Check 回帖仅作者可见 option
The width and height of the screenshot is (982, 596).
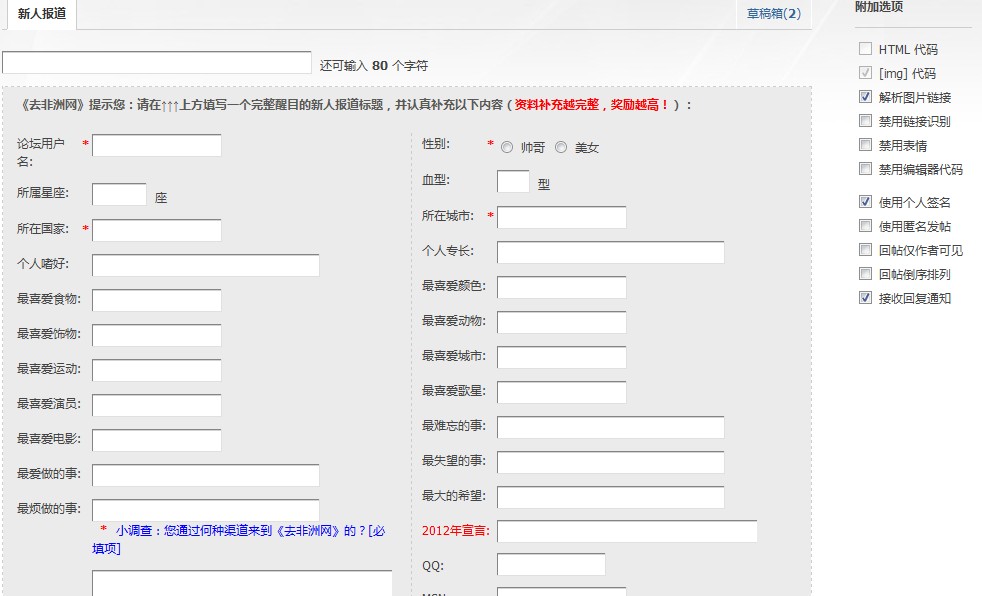click(864, 250)
